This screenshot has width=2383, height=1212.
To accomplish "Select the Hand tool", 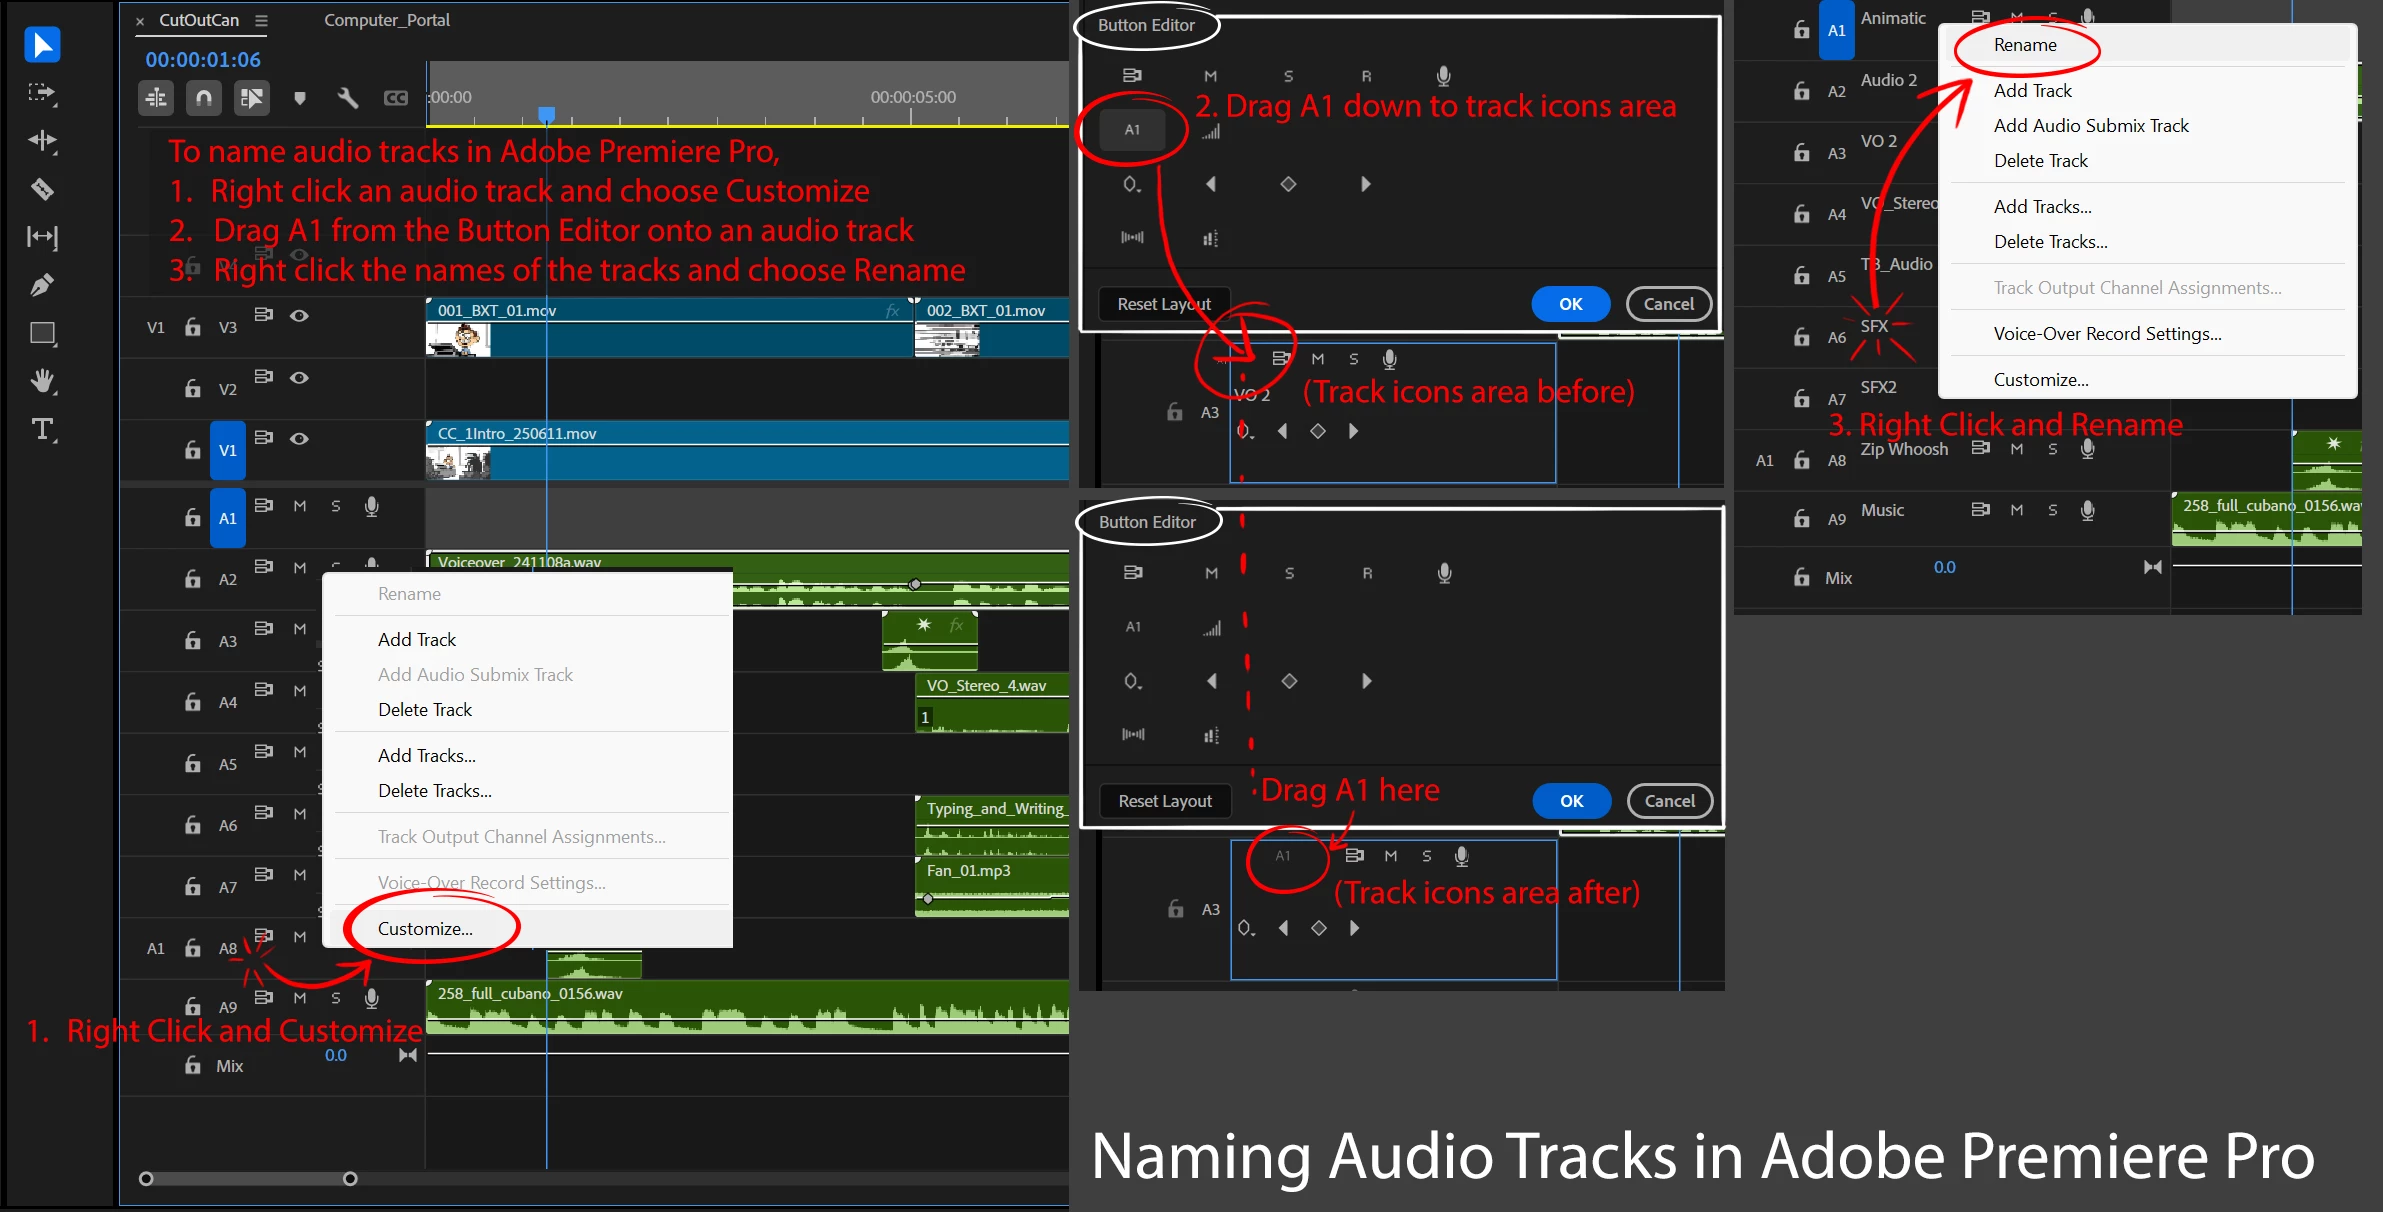I will click(x=42, y=381).
